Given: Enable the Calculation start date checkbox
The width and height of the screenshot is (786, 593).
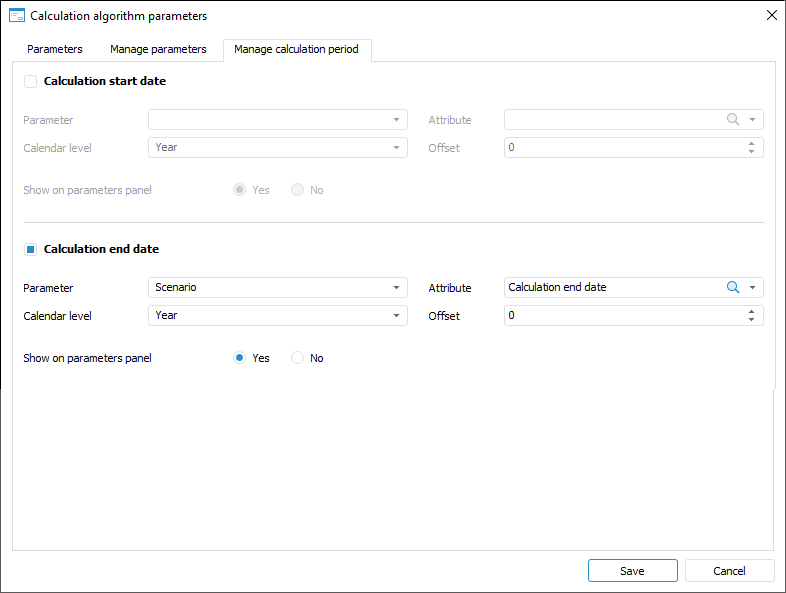Looking at the screenshot, I should pos(31,81).
